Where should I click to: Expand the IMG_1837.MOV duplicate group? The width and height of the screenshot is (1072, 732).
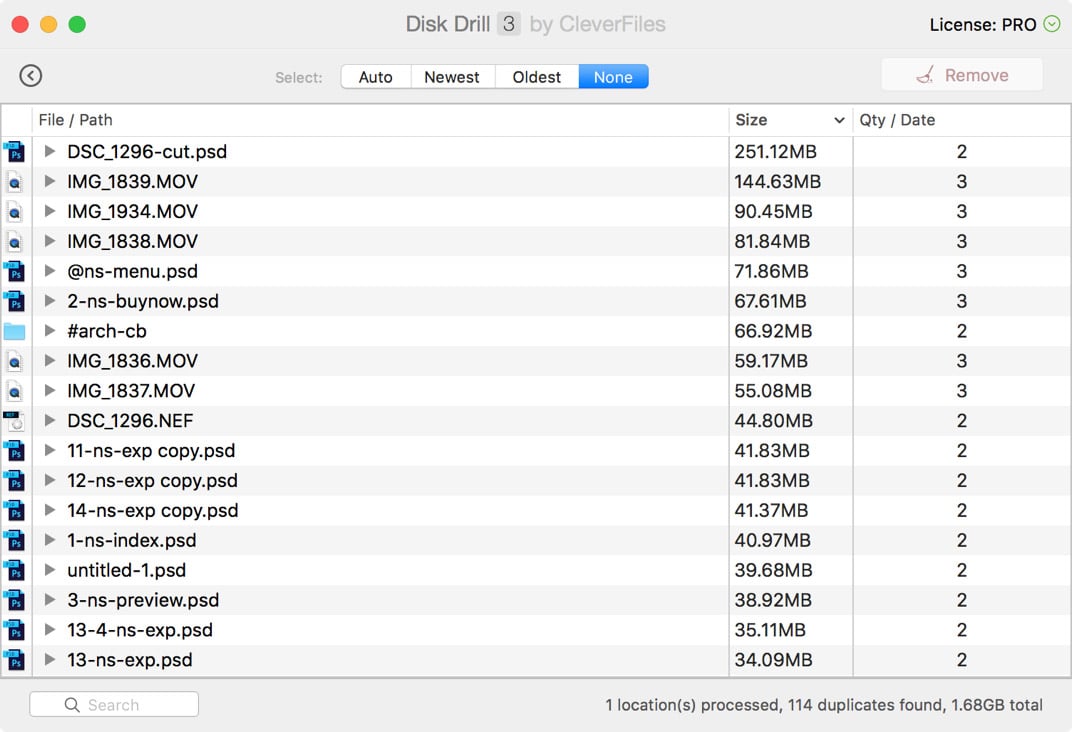[x=49, y=390]
